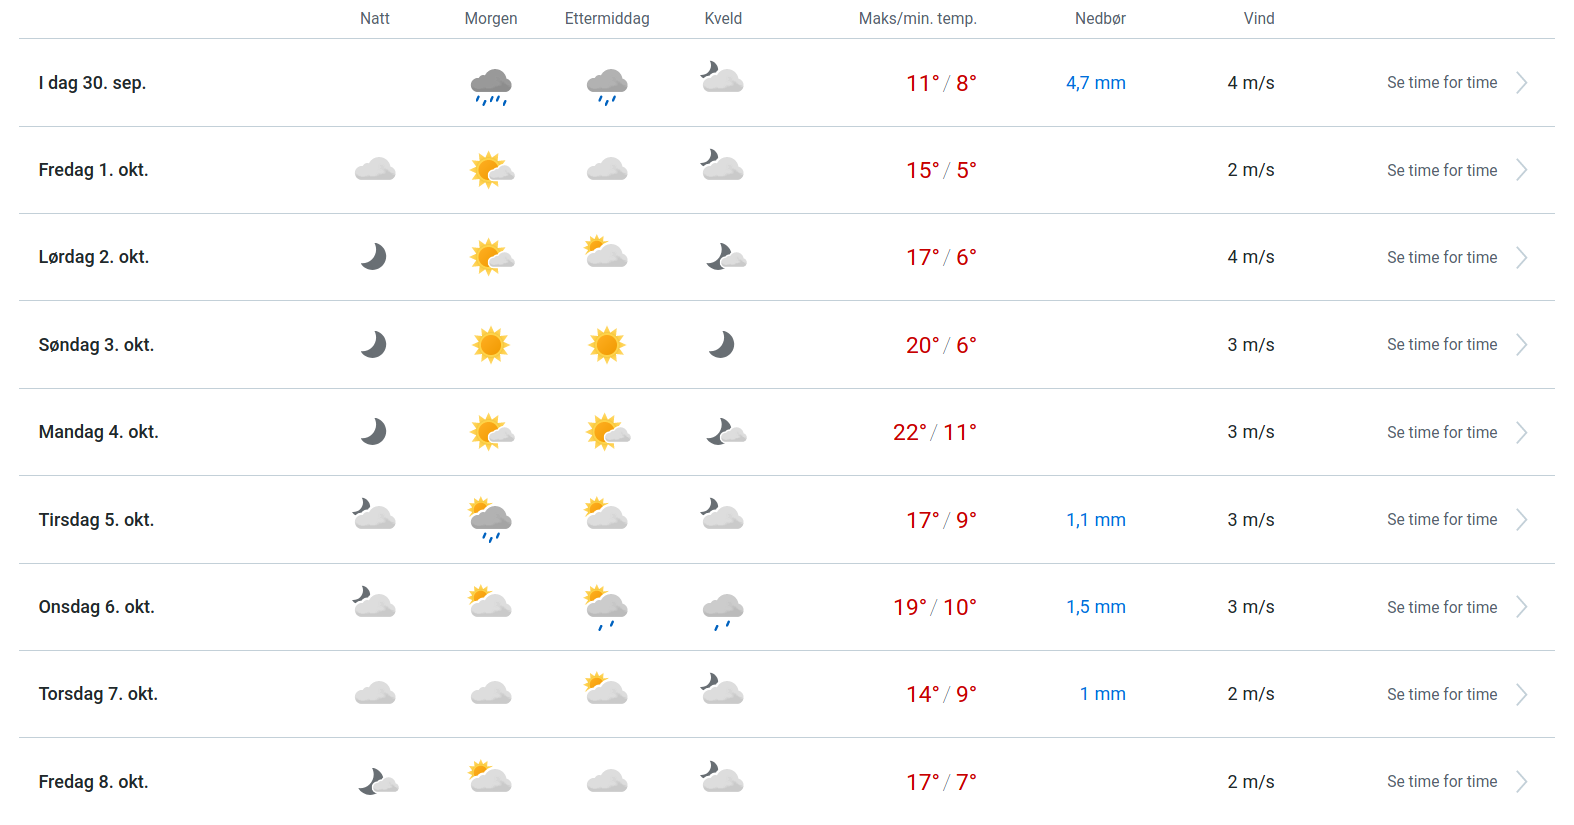Click the 4,7 mm precipitation value
The image size is (1574, 825).
(x=1095, y=83)
